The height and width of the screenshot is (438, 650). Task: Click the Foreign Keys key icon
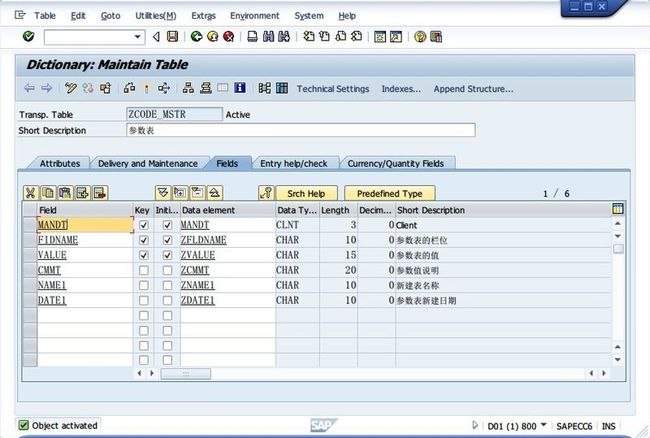[266, 193]
